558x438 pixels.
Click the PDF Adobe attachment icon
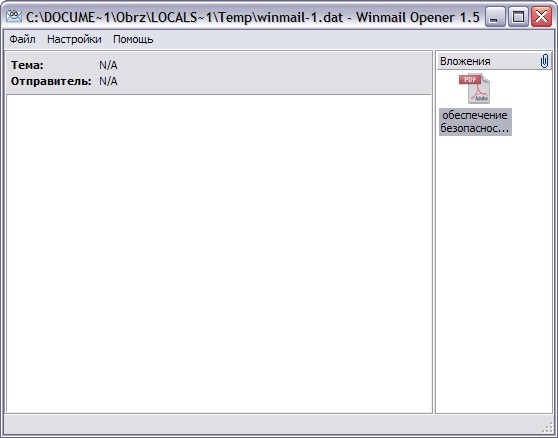[x=475, y=89]
